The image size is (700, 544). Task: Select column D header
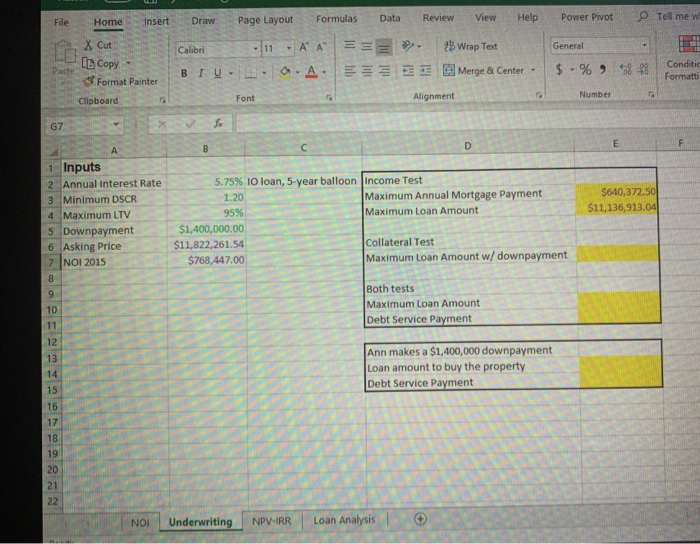pos(467,146)
